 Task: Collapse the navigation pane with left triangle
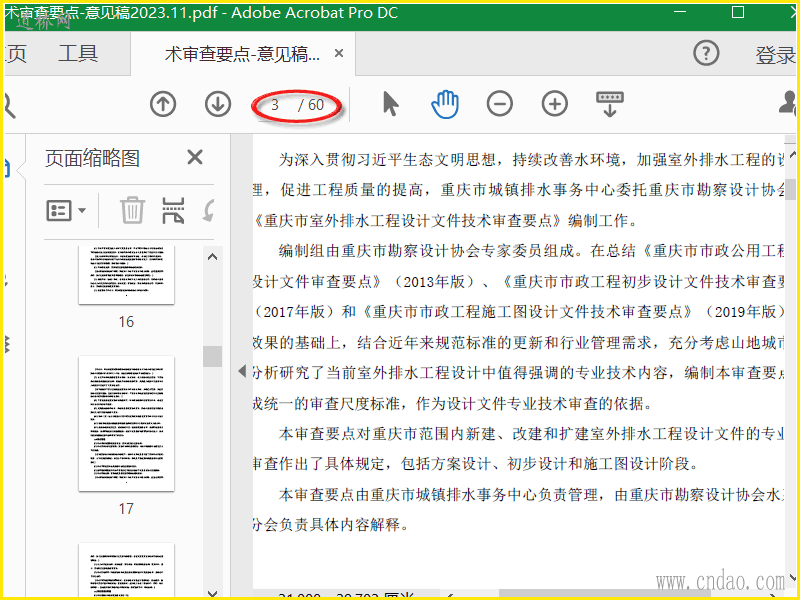pyautogui.click(x=242, y=371)
